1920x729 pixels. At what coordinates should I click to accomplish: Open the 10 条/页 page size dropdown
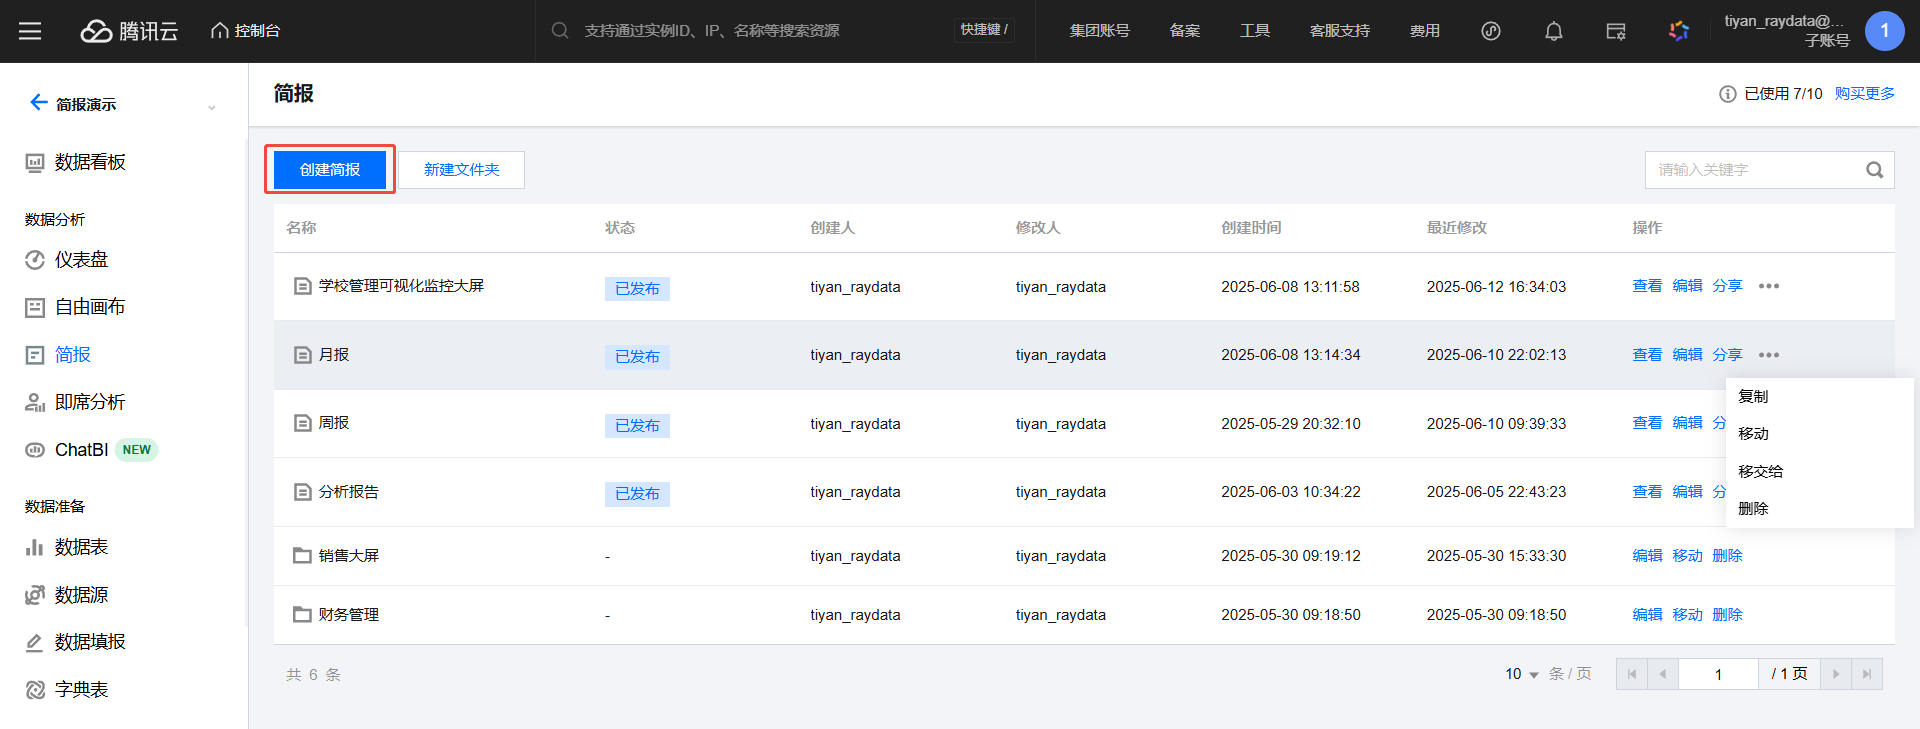(1522, 674)
